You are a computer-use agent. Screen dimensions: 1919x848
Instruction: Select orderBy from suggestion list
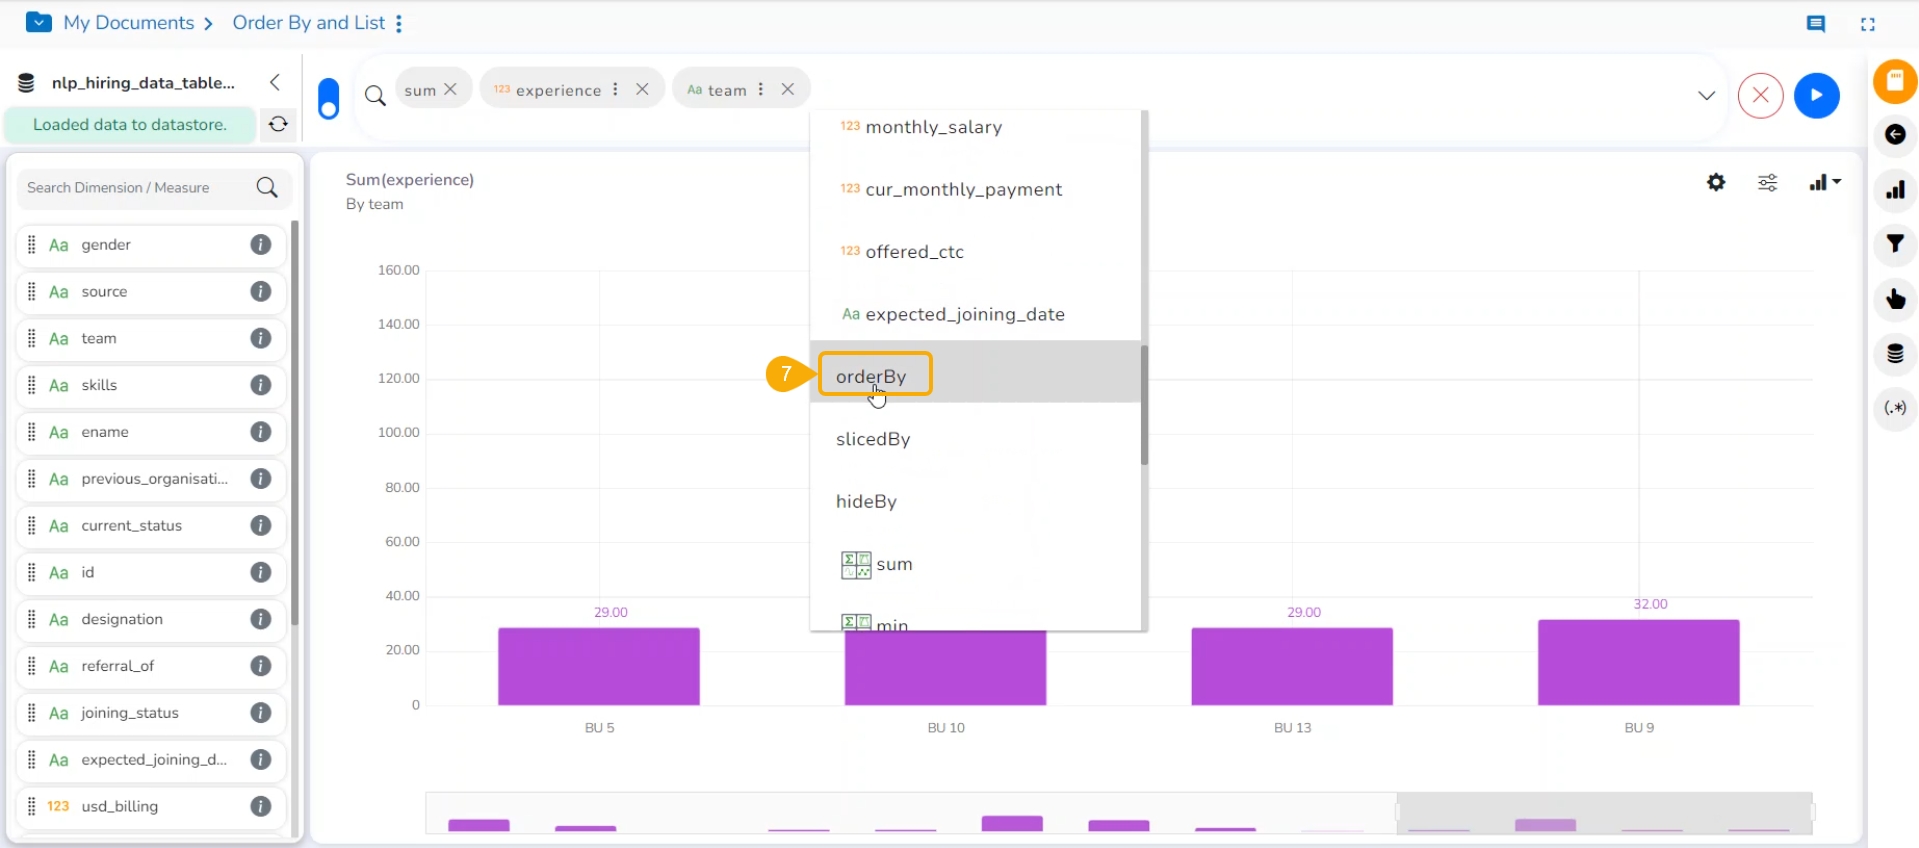(x=871, y=377)
